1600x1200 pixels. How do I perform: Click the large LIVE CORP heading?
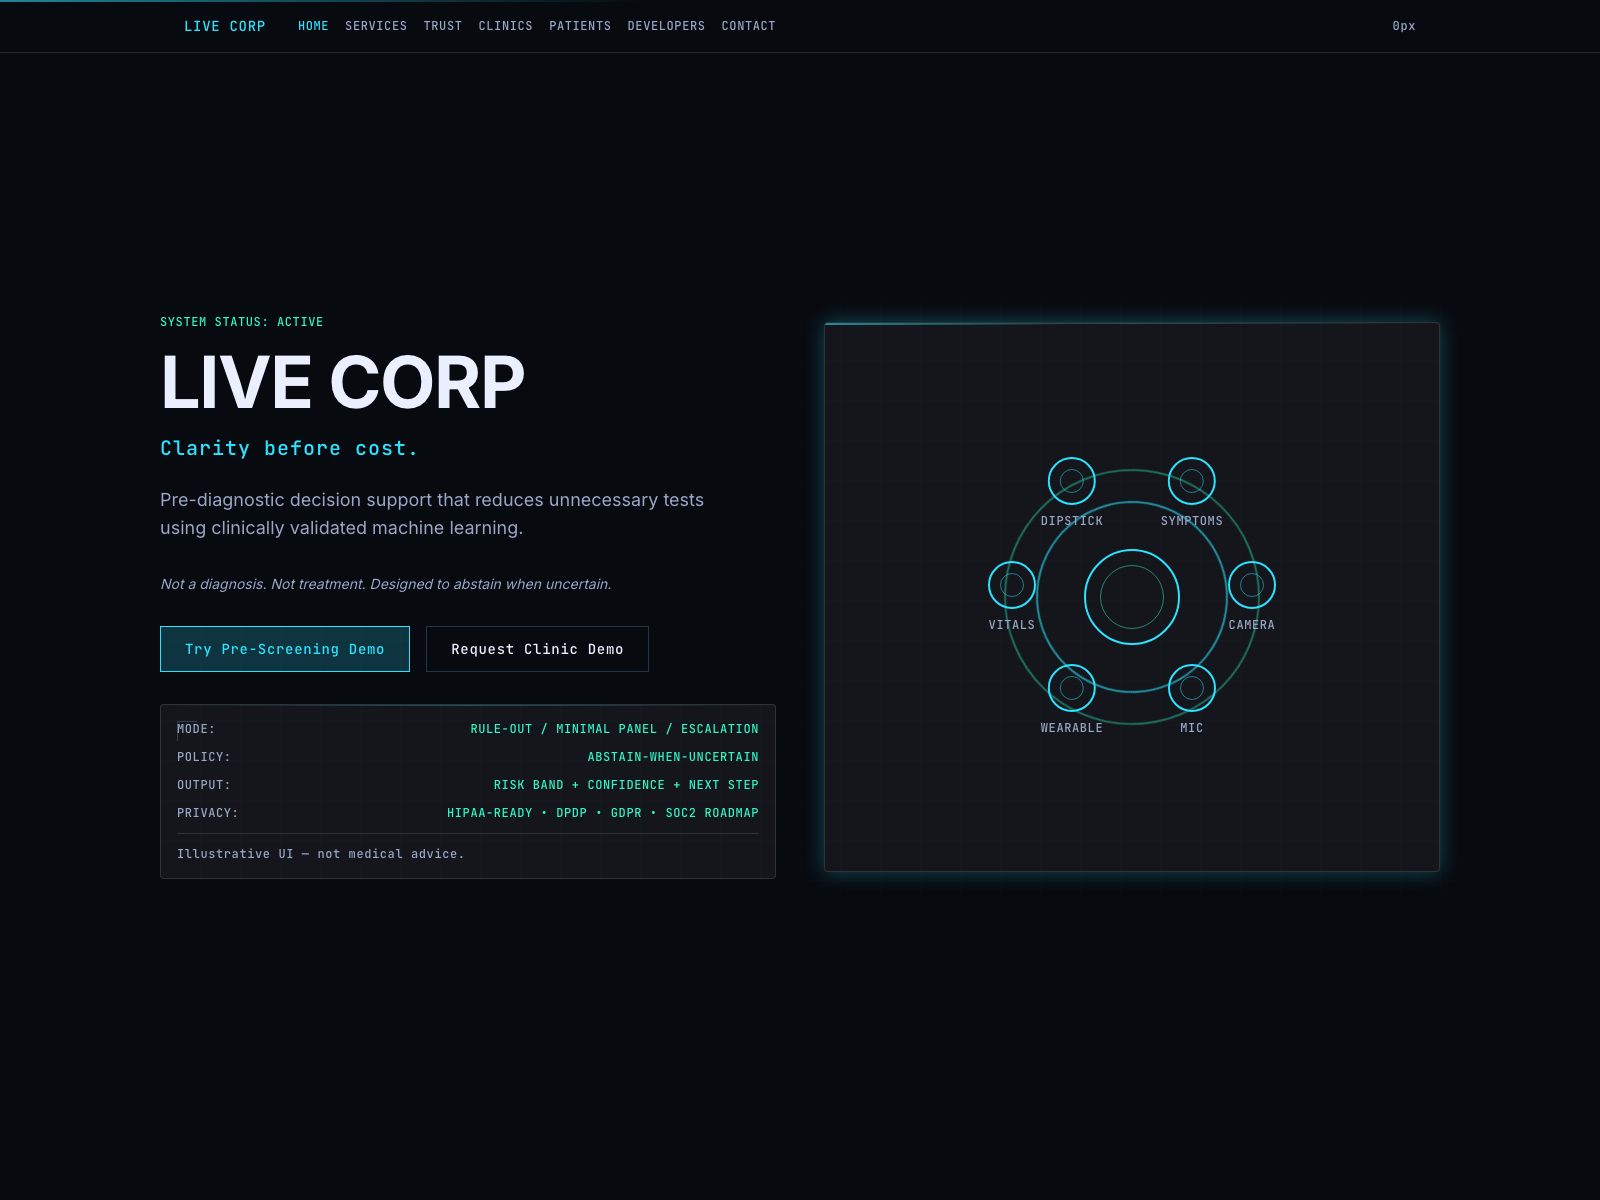coord(342,383)
